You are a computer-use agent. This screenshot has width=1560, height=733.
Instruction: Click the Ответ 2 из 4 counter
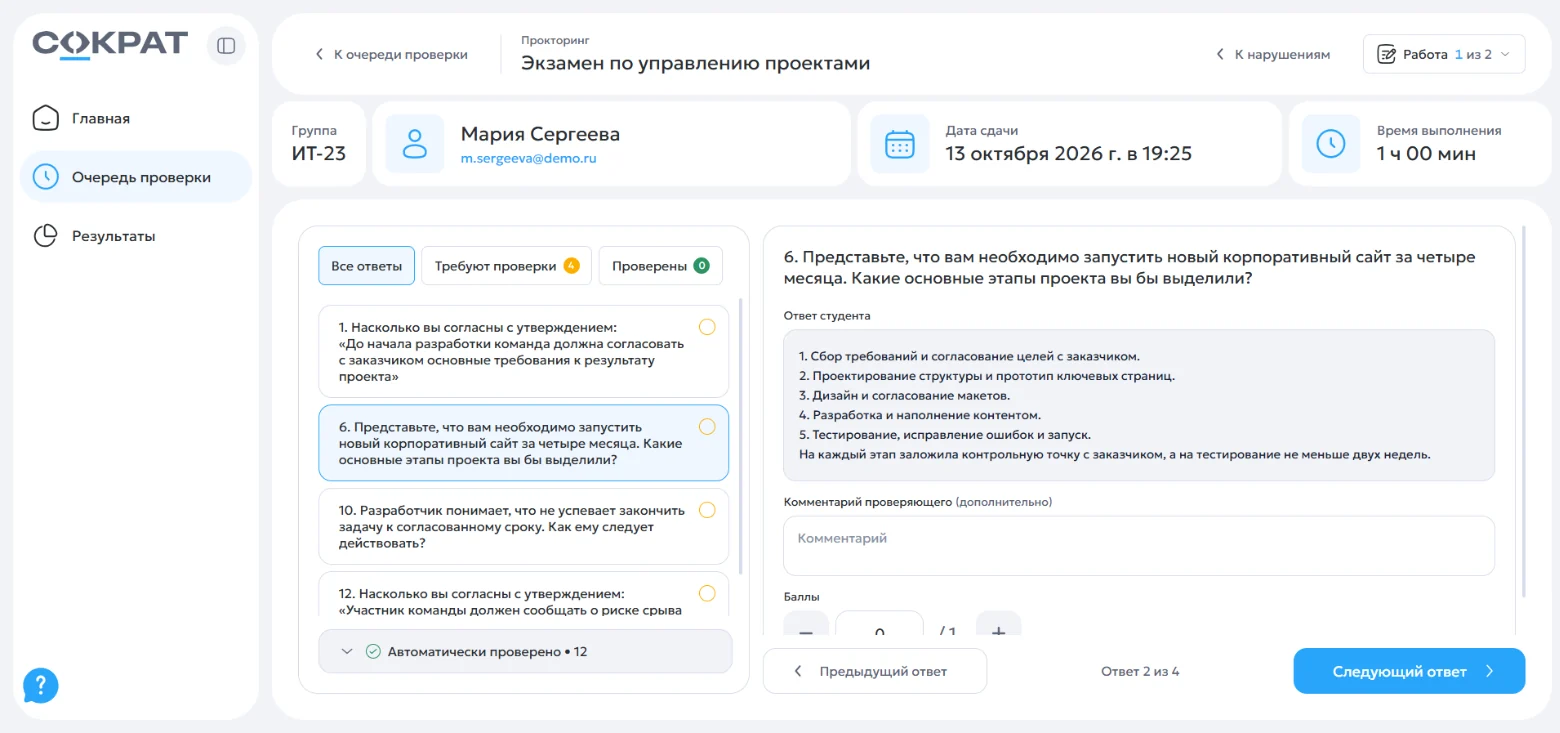1140,671
